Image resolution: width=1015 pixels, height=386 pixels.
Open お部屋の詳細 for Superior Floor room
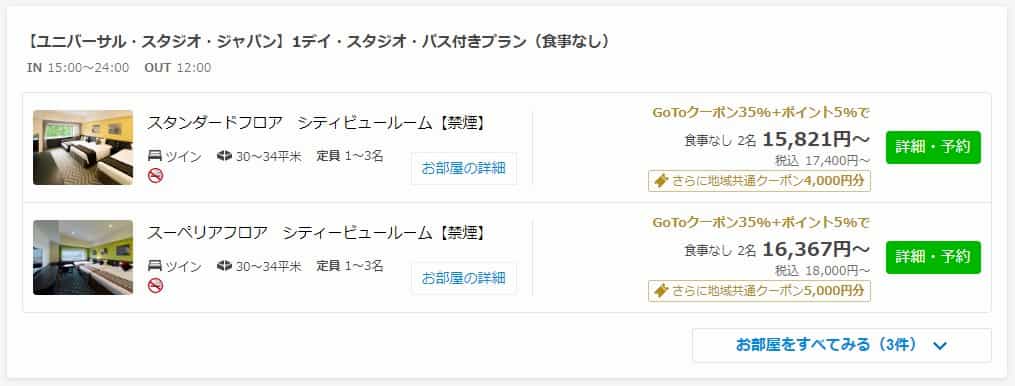click(463, 278)
